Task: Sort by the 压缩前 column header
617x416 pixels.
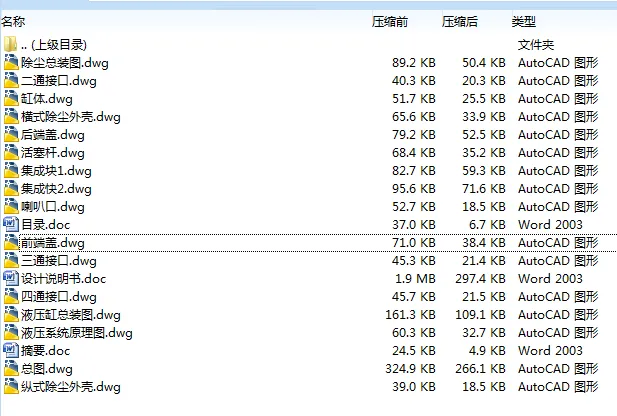Action: coord(390,21)
